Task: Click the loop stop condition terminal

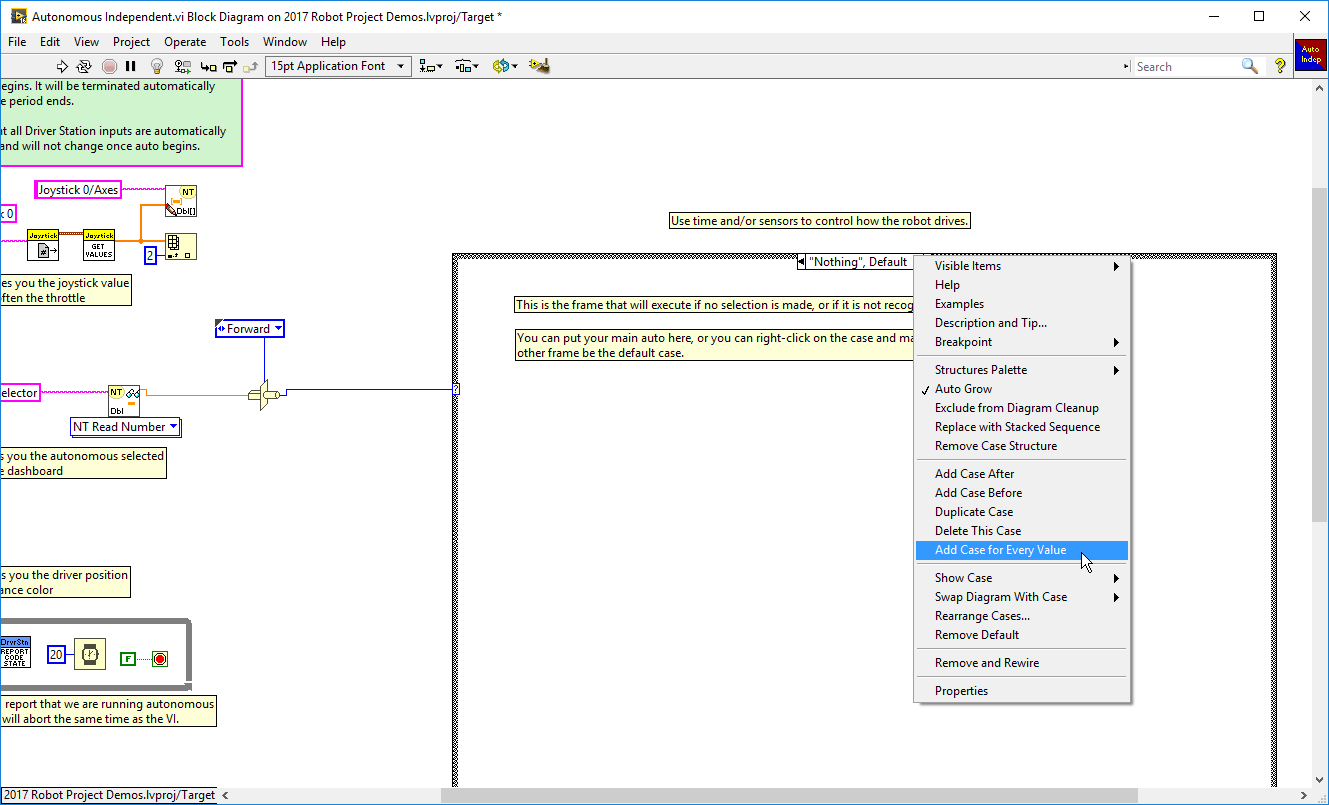Action: tap(159, 658)
